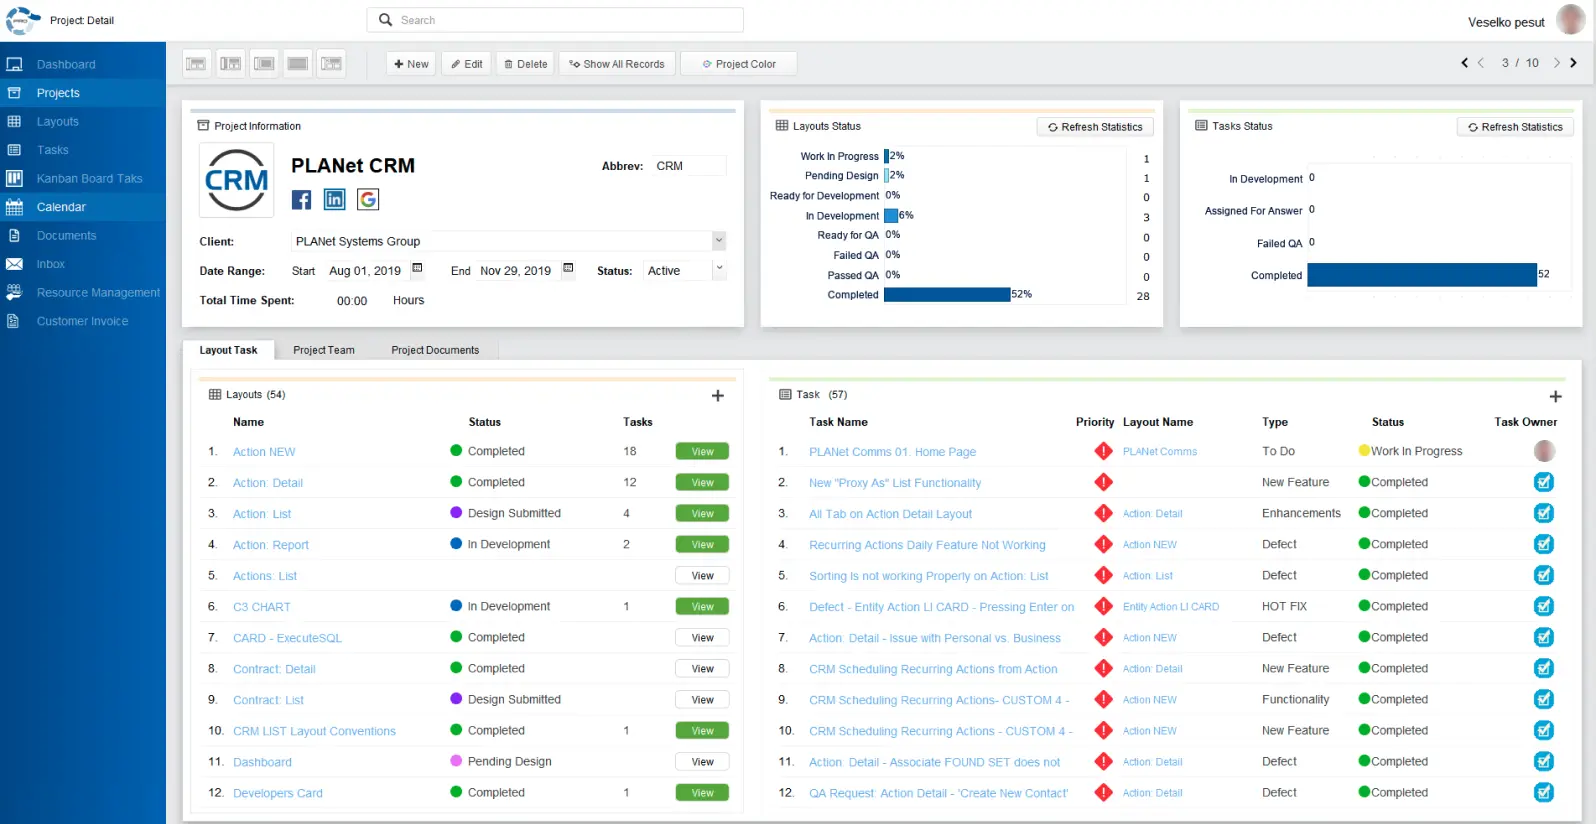Screen dimensions: 1596x824
Task: Click Completed bar in Tasks Status chart
Action: pos(1422,275)
